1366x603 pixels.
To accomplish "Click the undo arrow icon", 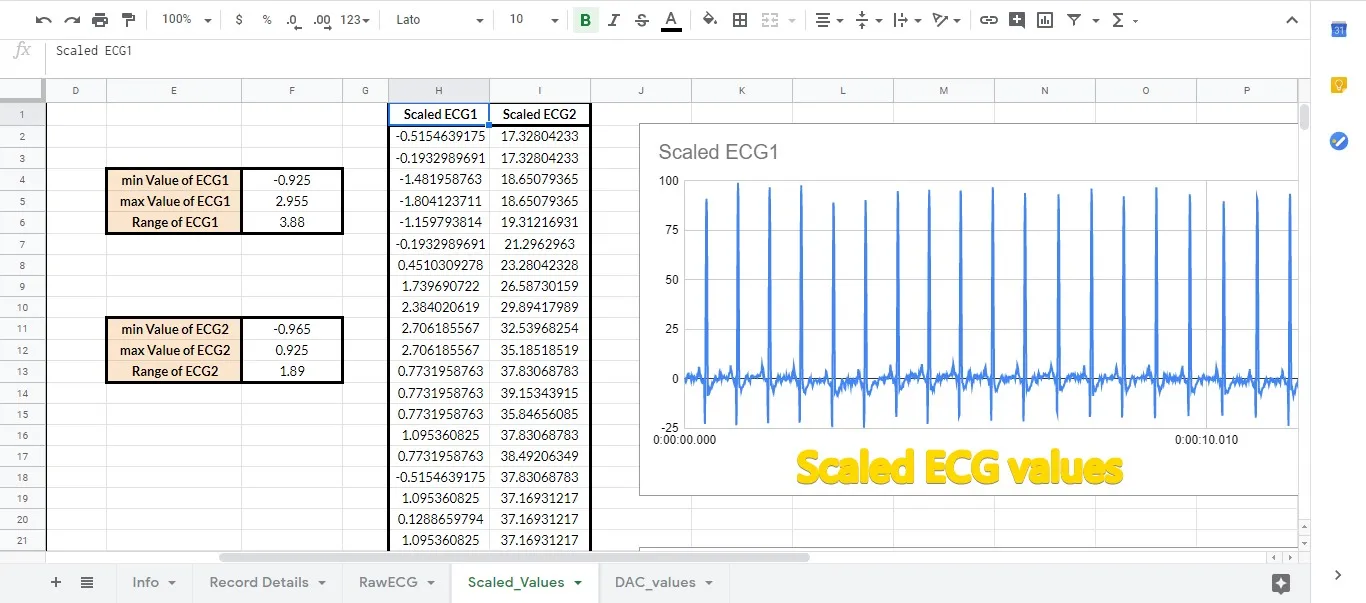I will coord(43,20).
